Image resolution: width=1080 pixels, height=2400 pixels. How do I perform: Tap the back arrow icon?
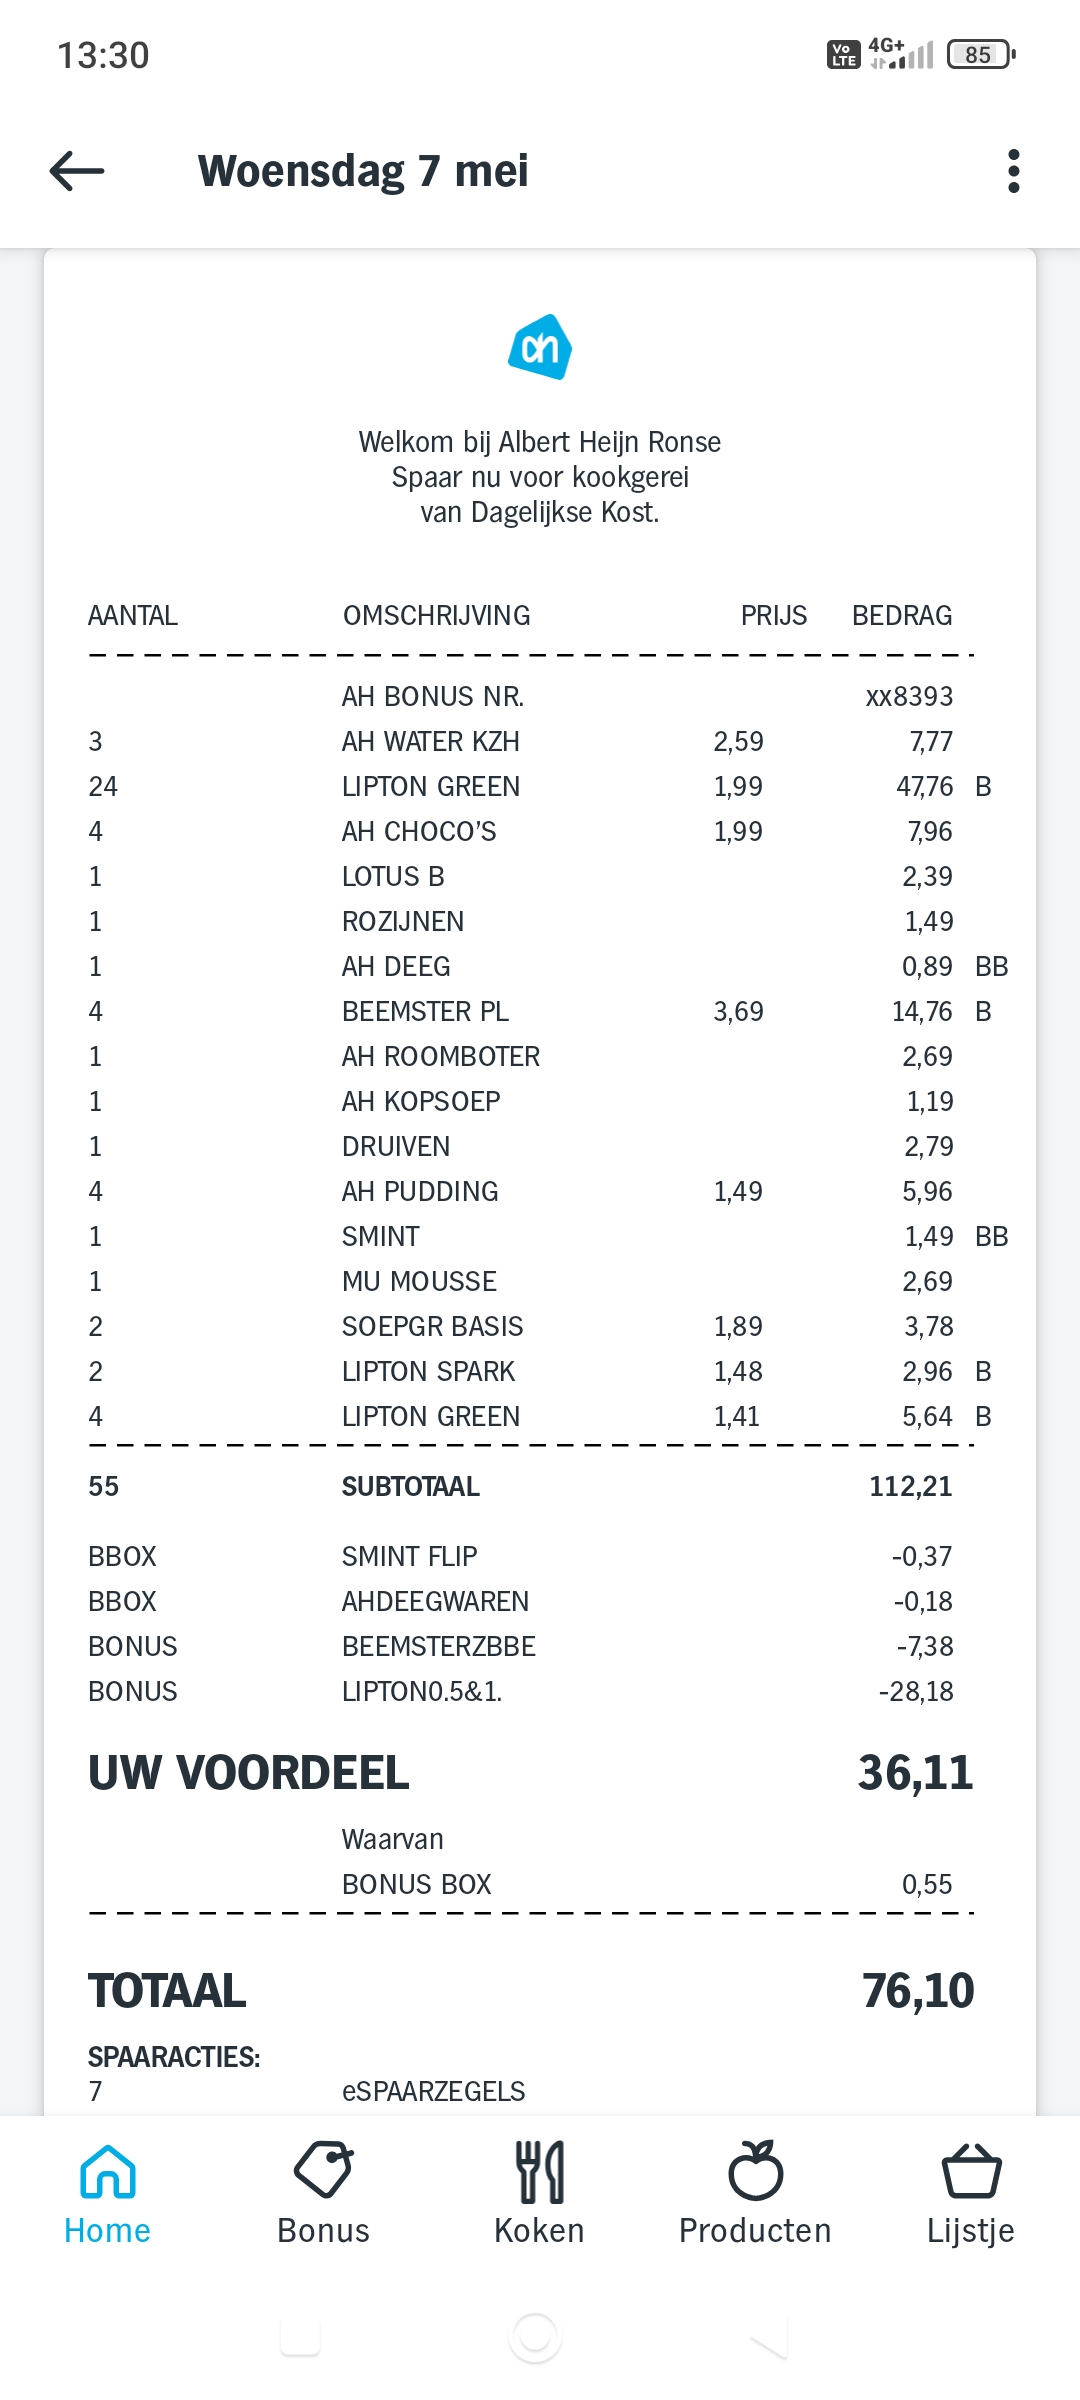coord(77,171)
